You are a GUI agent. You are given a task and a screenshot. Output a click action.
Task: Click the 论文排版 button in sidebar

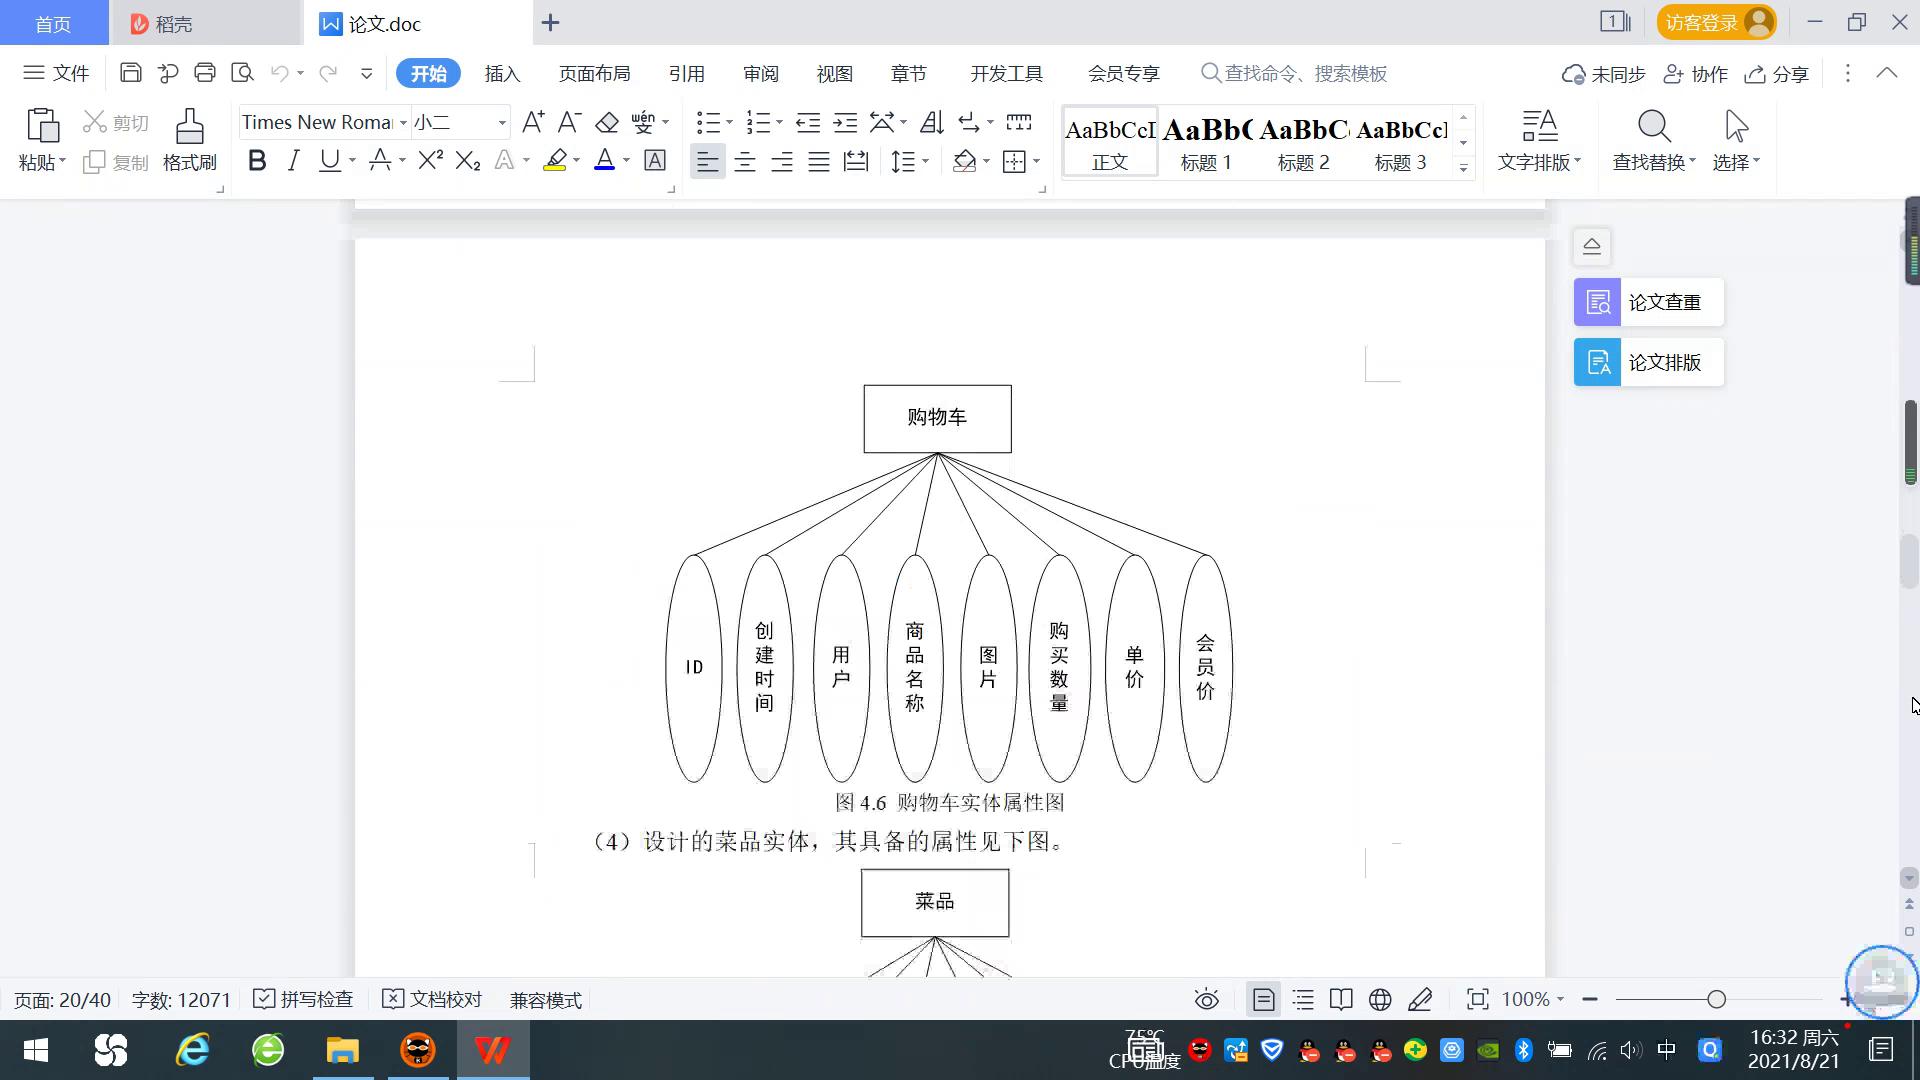click(x=1647, y=362)
